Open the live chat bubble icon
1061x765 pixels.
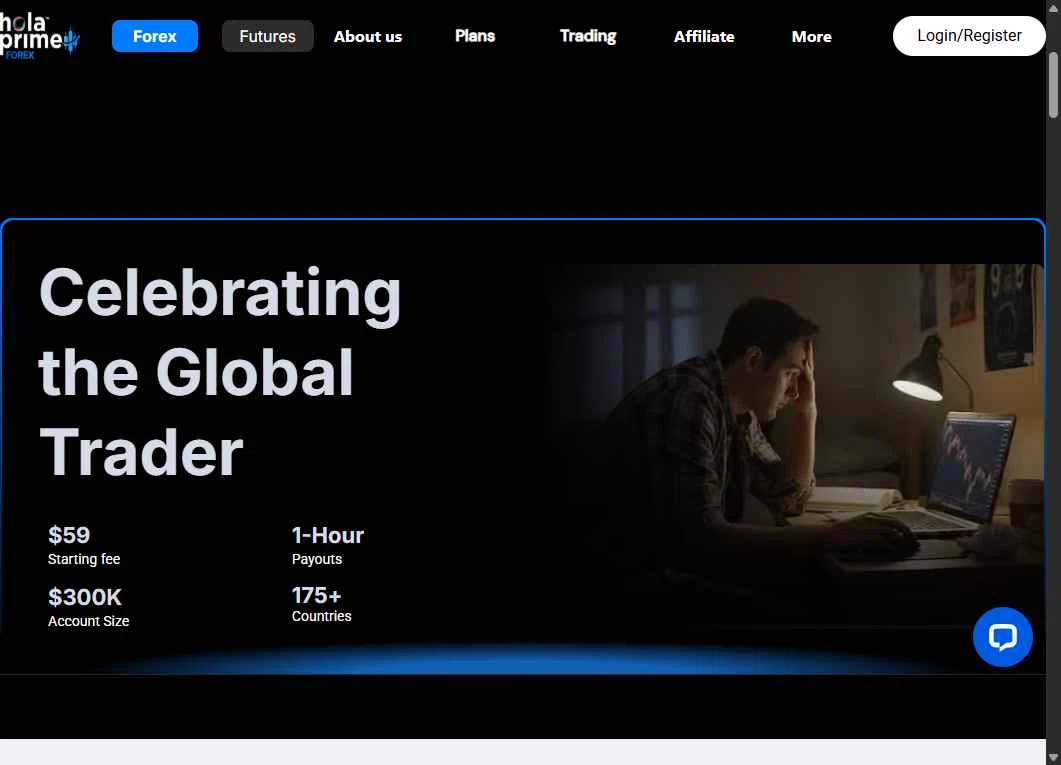[x=1002, y=636]
